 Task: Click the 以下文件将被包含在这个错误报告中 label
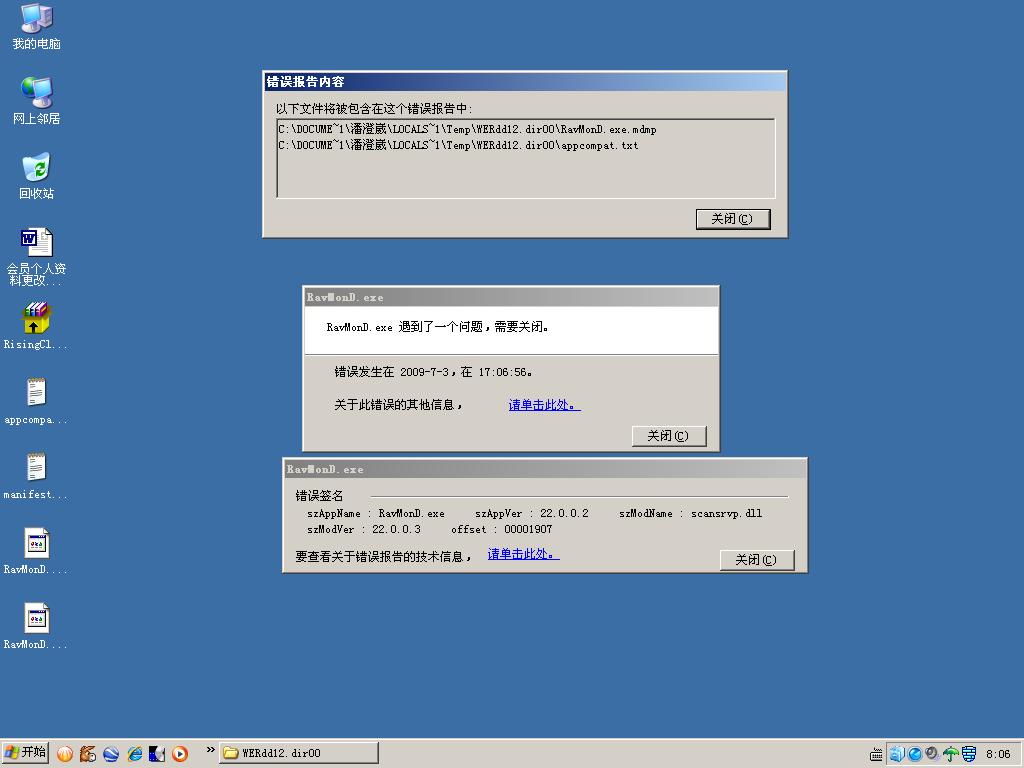click(x=374, y=108)
